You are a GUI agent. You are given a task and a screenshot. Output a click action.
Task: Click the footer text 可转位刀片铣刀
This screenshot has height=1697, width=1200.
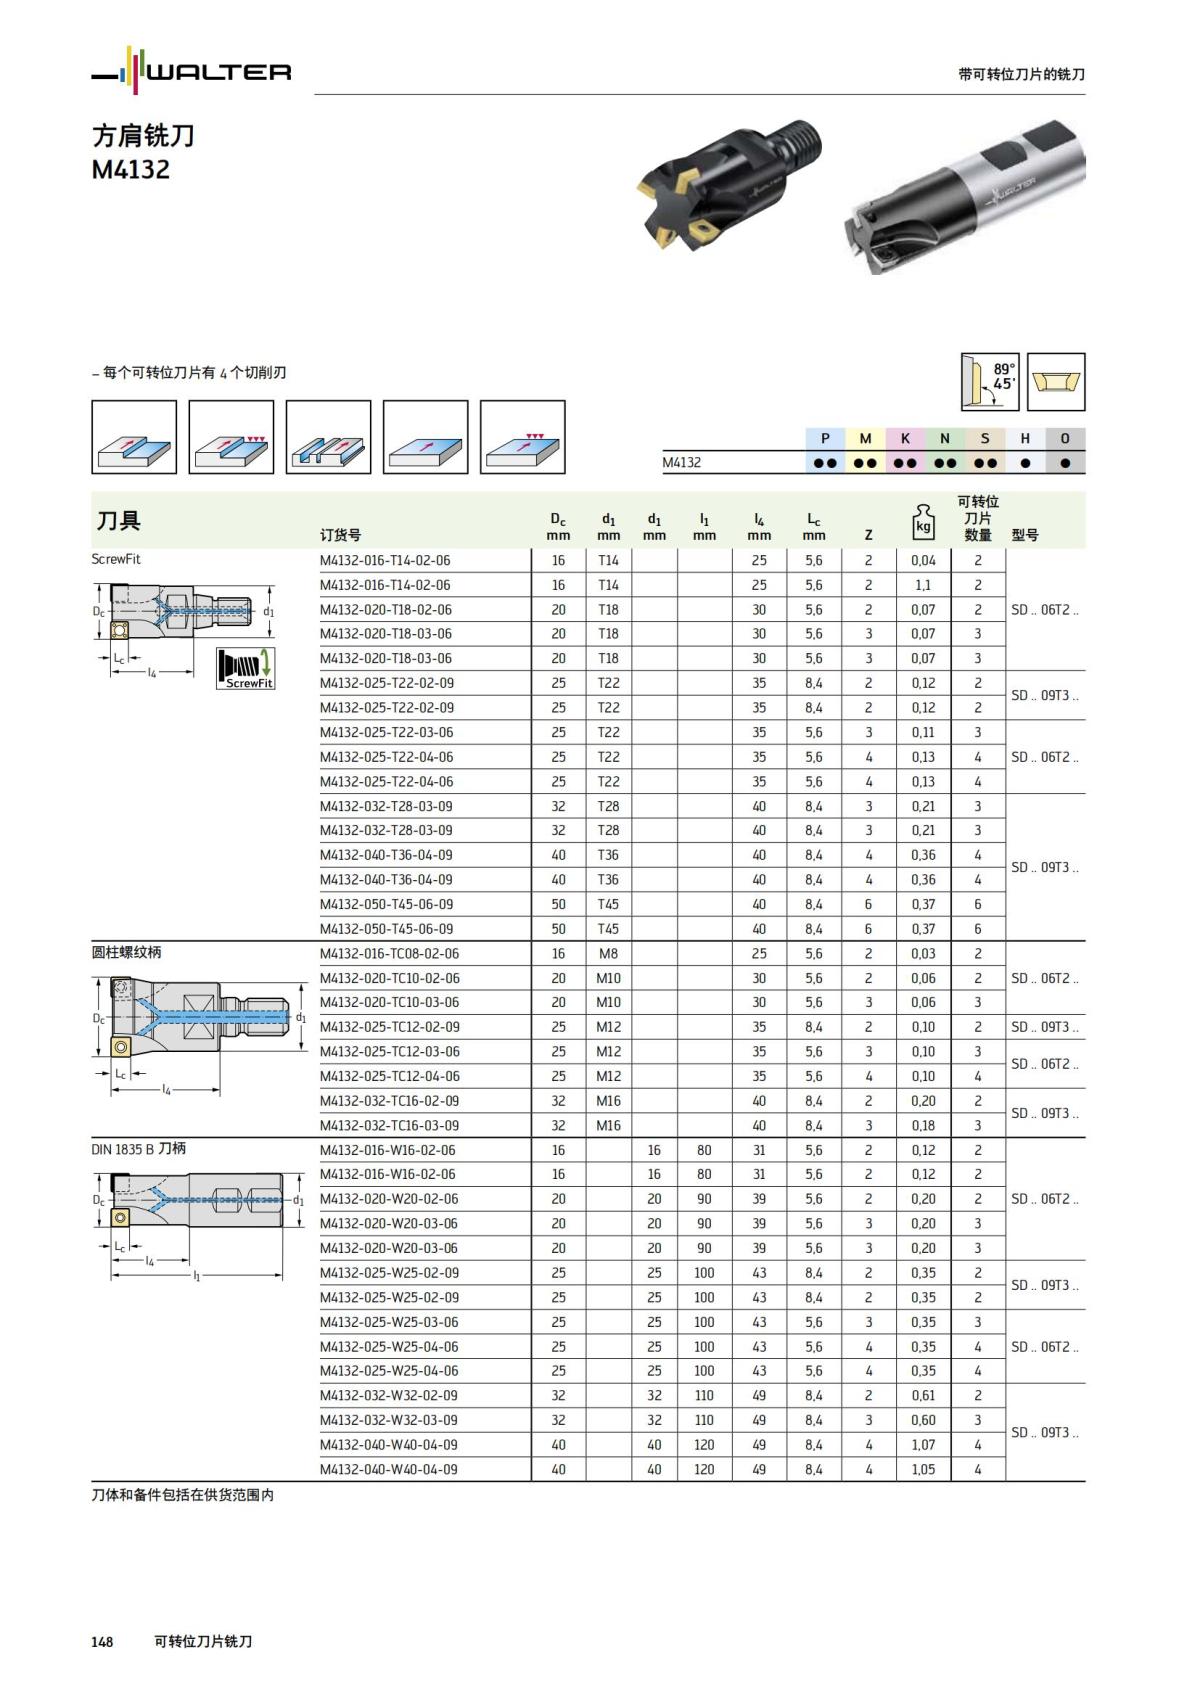pos(203,1642)
